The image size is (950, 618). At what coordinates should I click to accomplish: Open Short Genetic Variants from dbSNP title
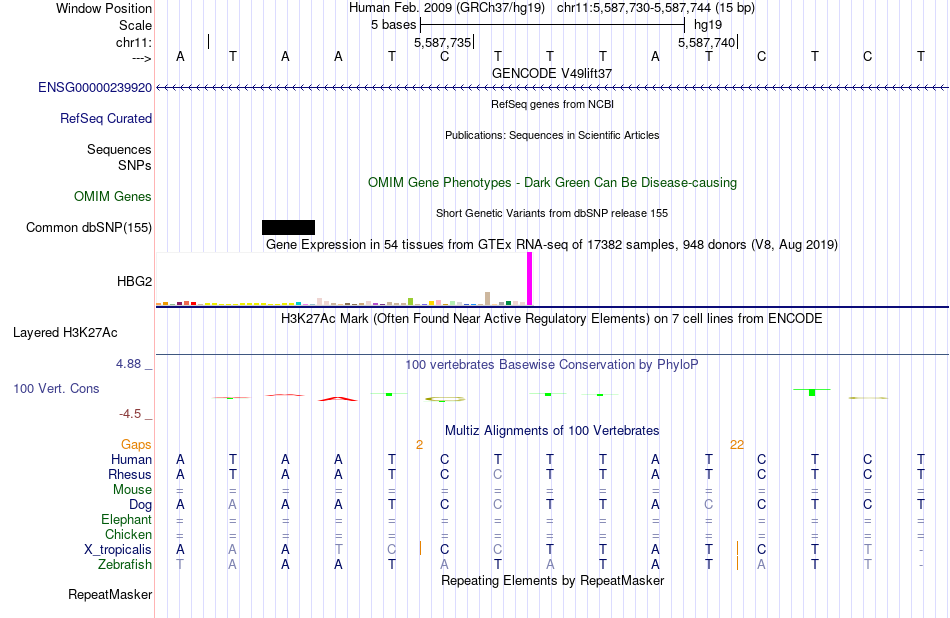552,213
